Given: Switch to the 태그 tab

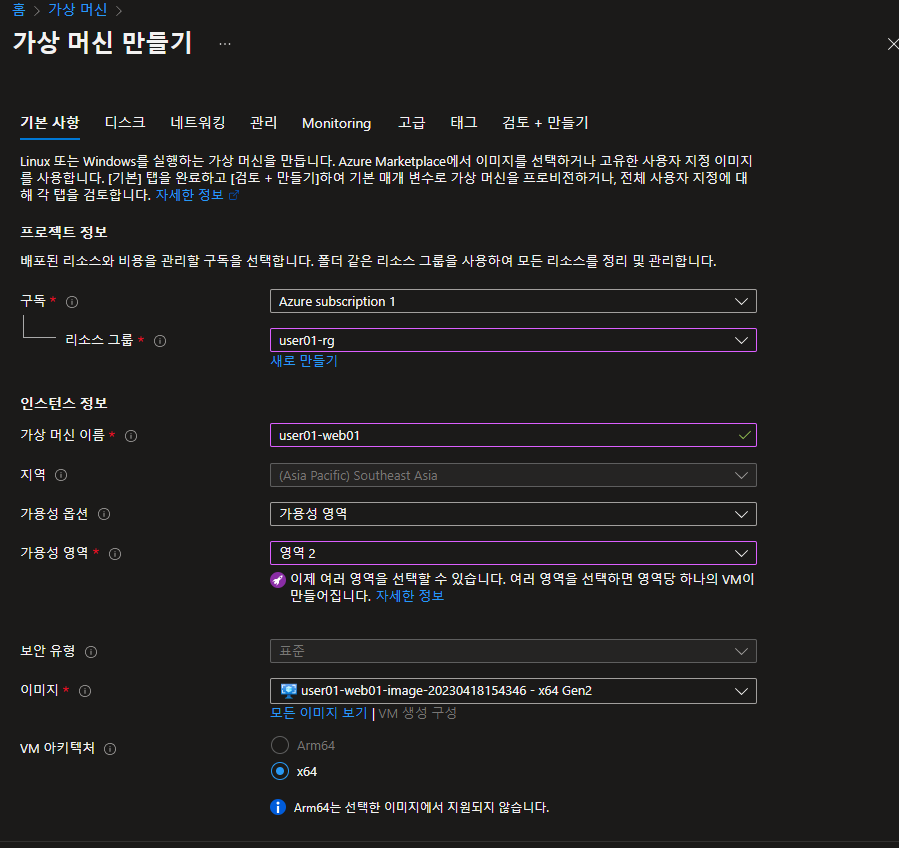Looking at the screenshot, I should click(464, 123).
